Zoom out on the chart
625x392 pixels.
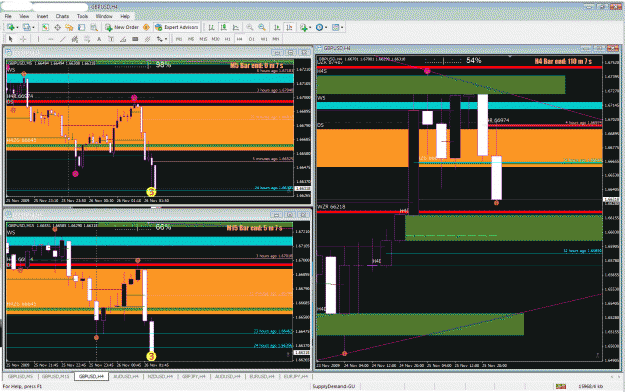pos(262,27)
